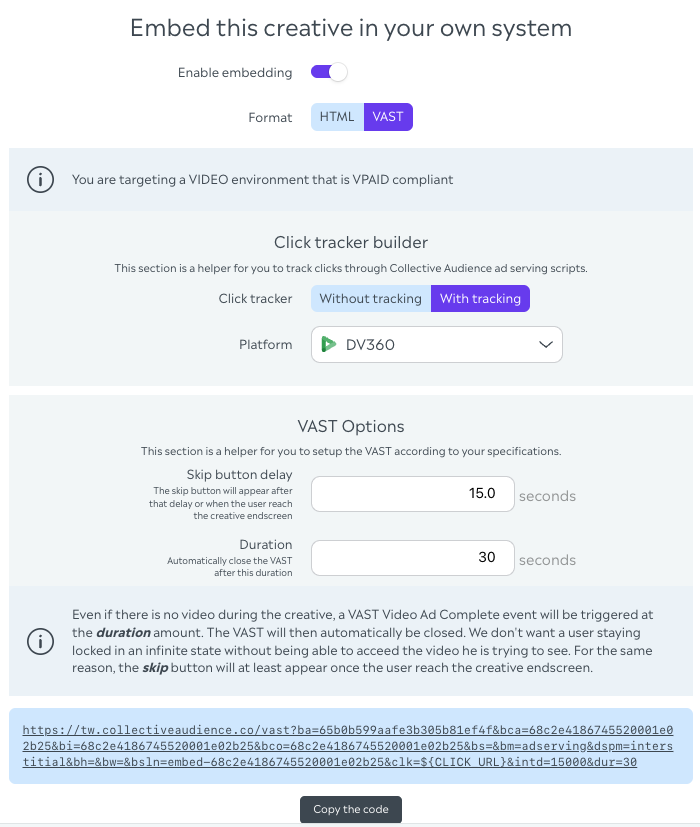Click the info icon beside the VPAID notice
700x827 pixels.
[40, 180]
